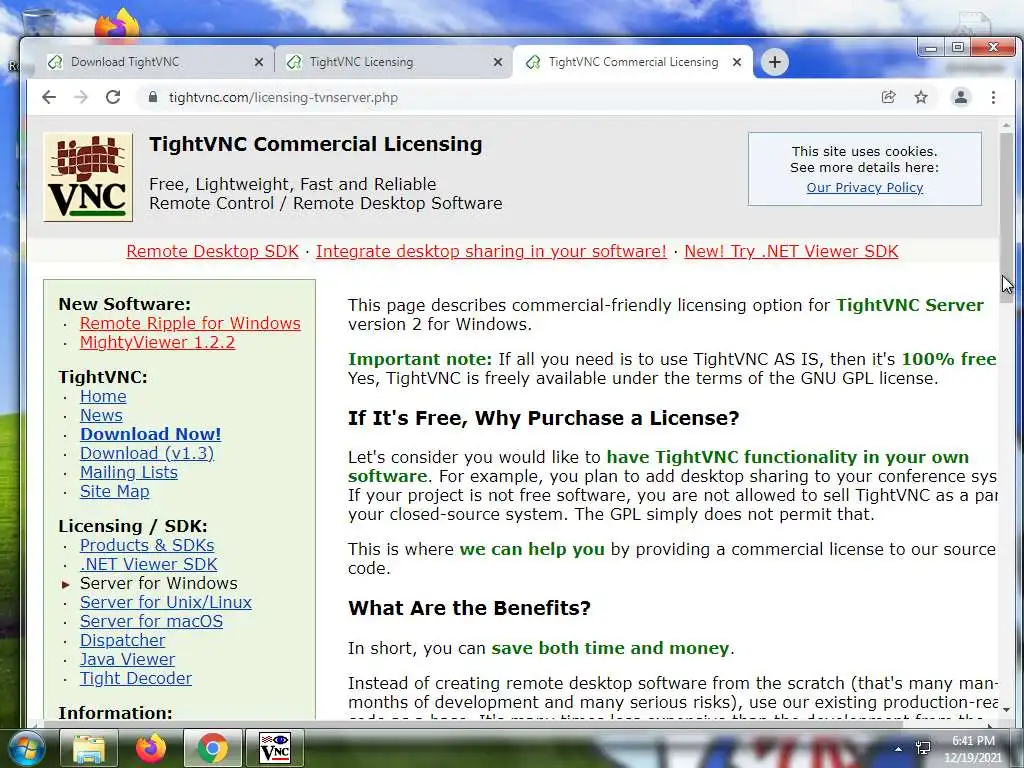The height and width of the screenshot is (768, 1024).
Task: Open the Chrome three-dot menu
Action: pos(993,97)
